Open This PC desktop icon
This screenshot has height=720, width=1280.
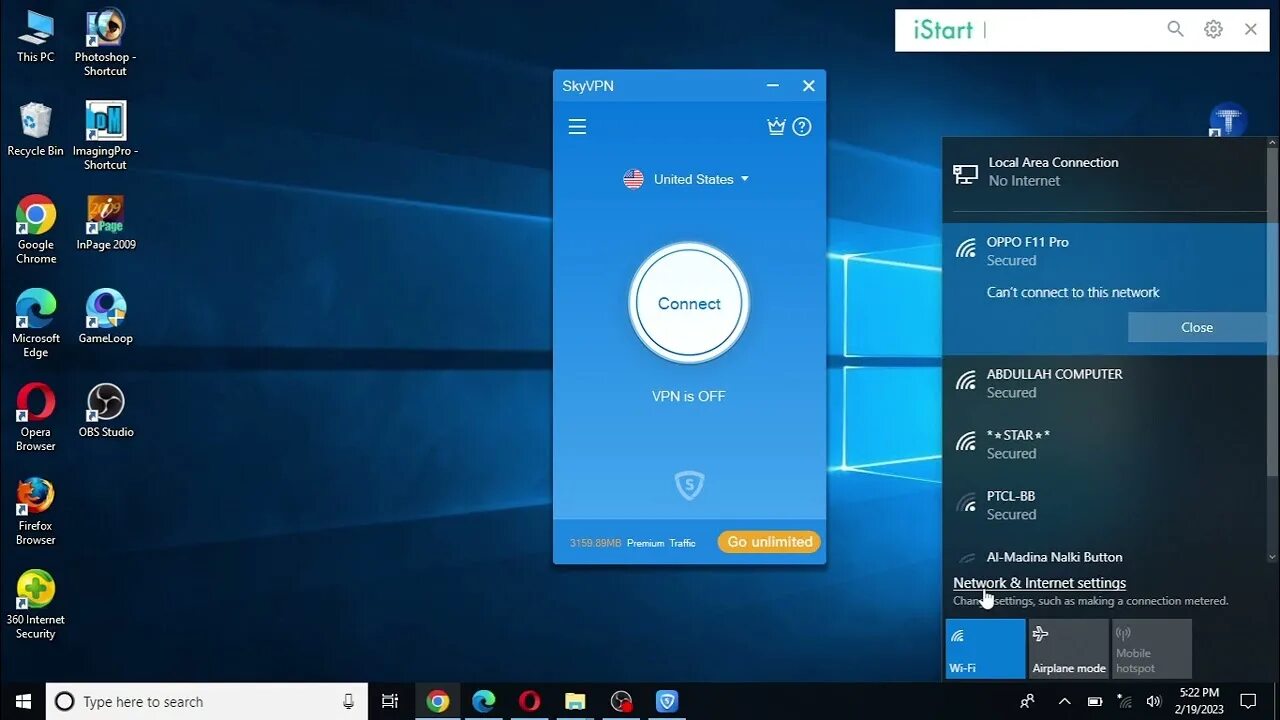pyautogui.click(x=35, y=36)
